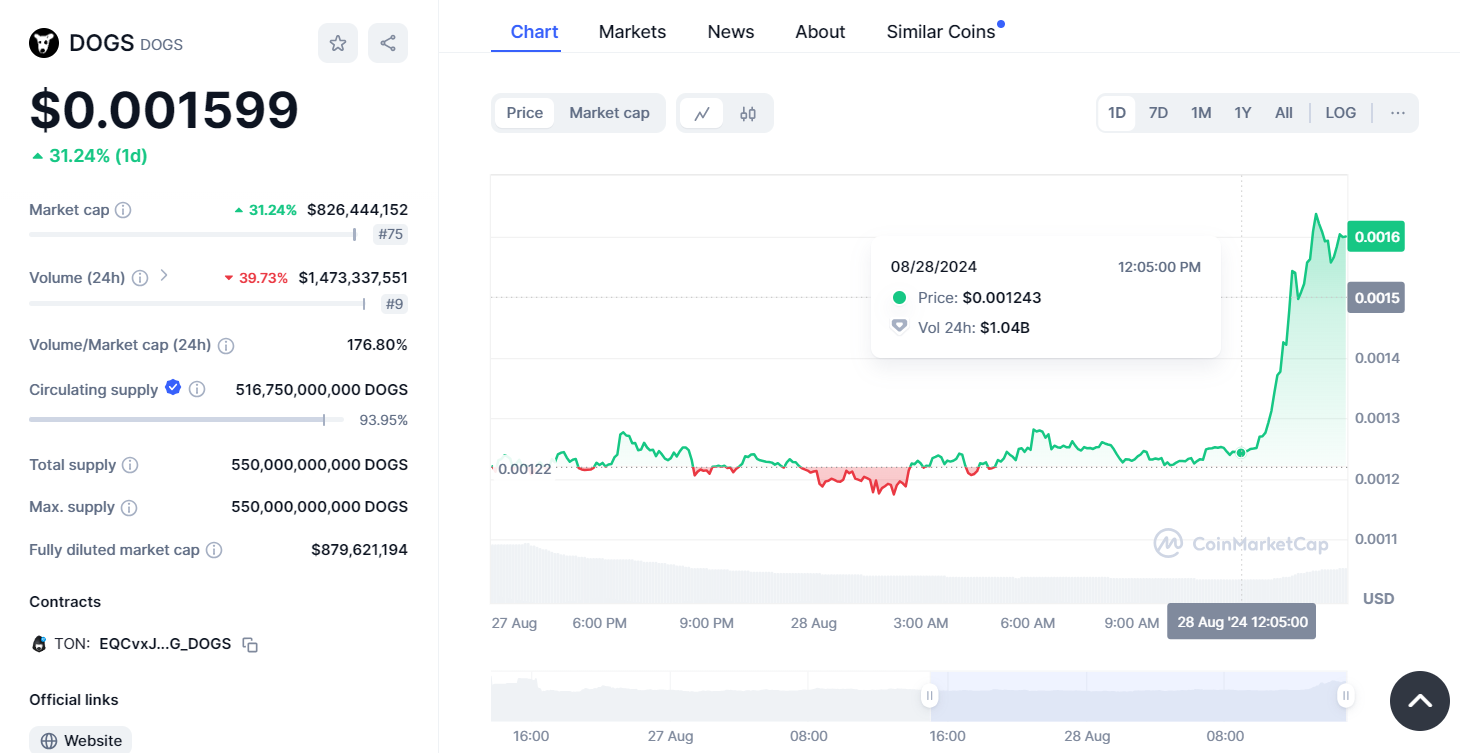The image size is (1460, 753).
Task: Set chart range to 1Y
Action: [1243, 113]
